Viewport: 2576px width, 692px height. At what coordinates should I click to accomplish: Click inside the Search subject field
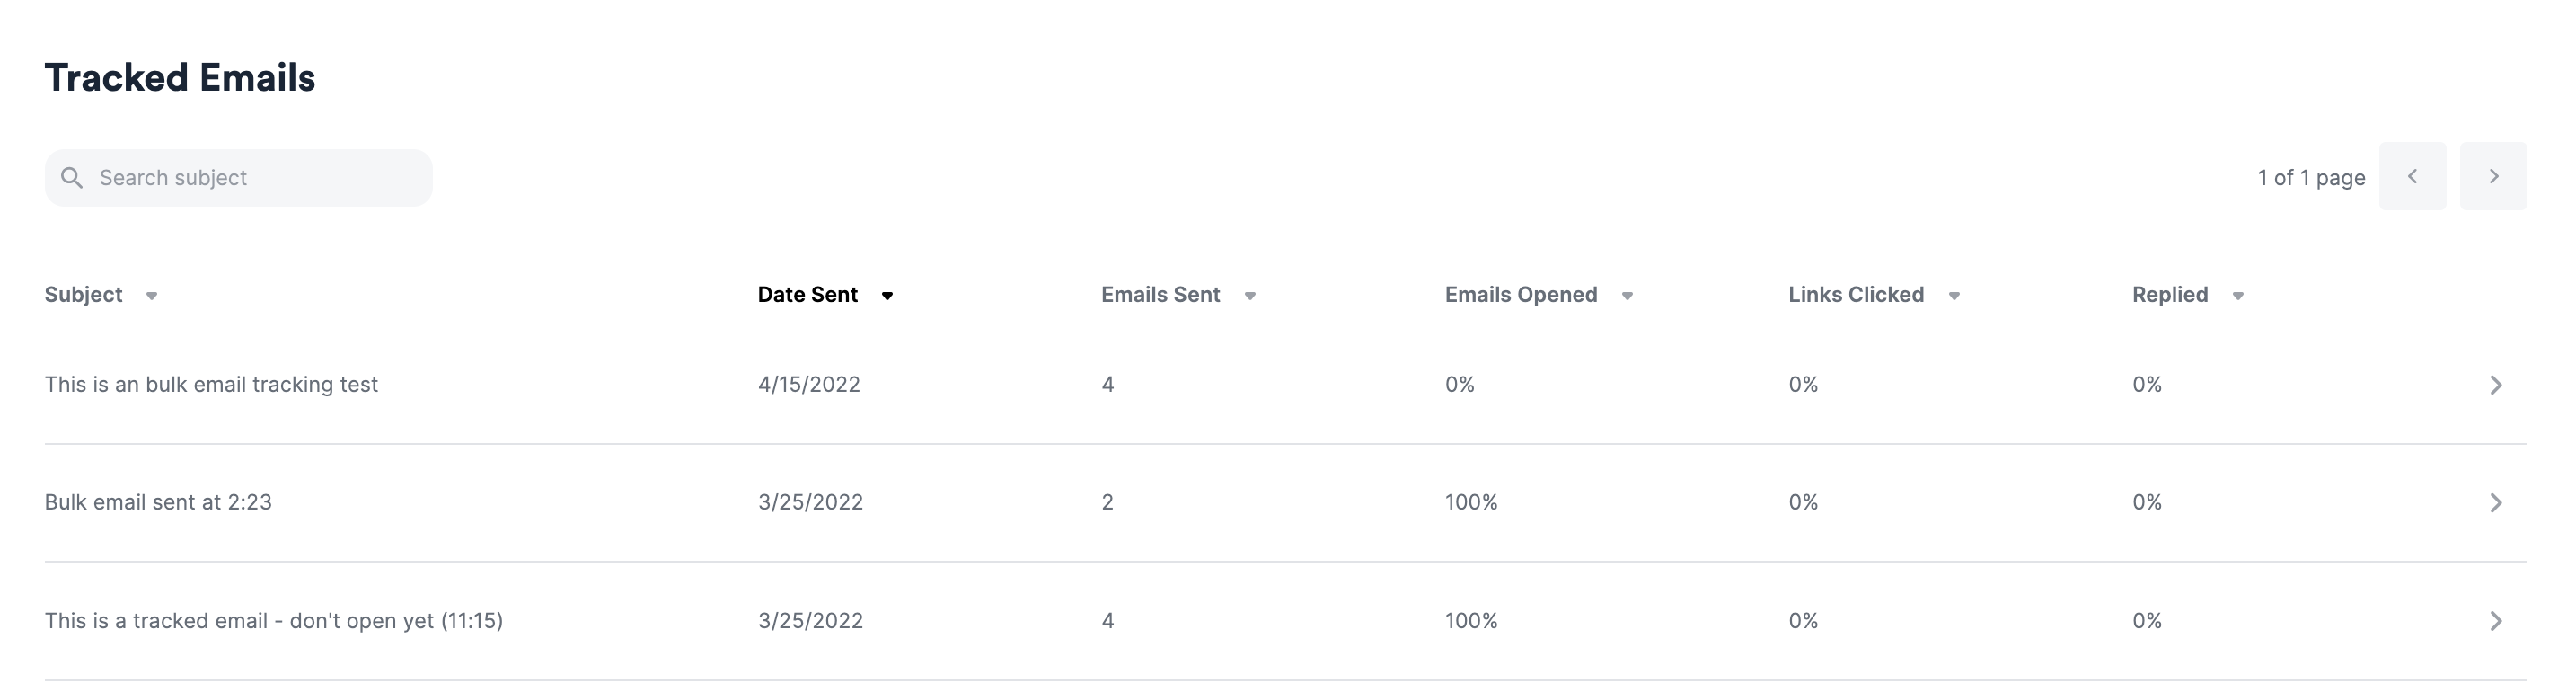point(240,176)
